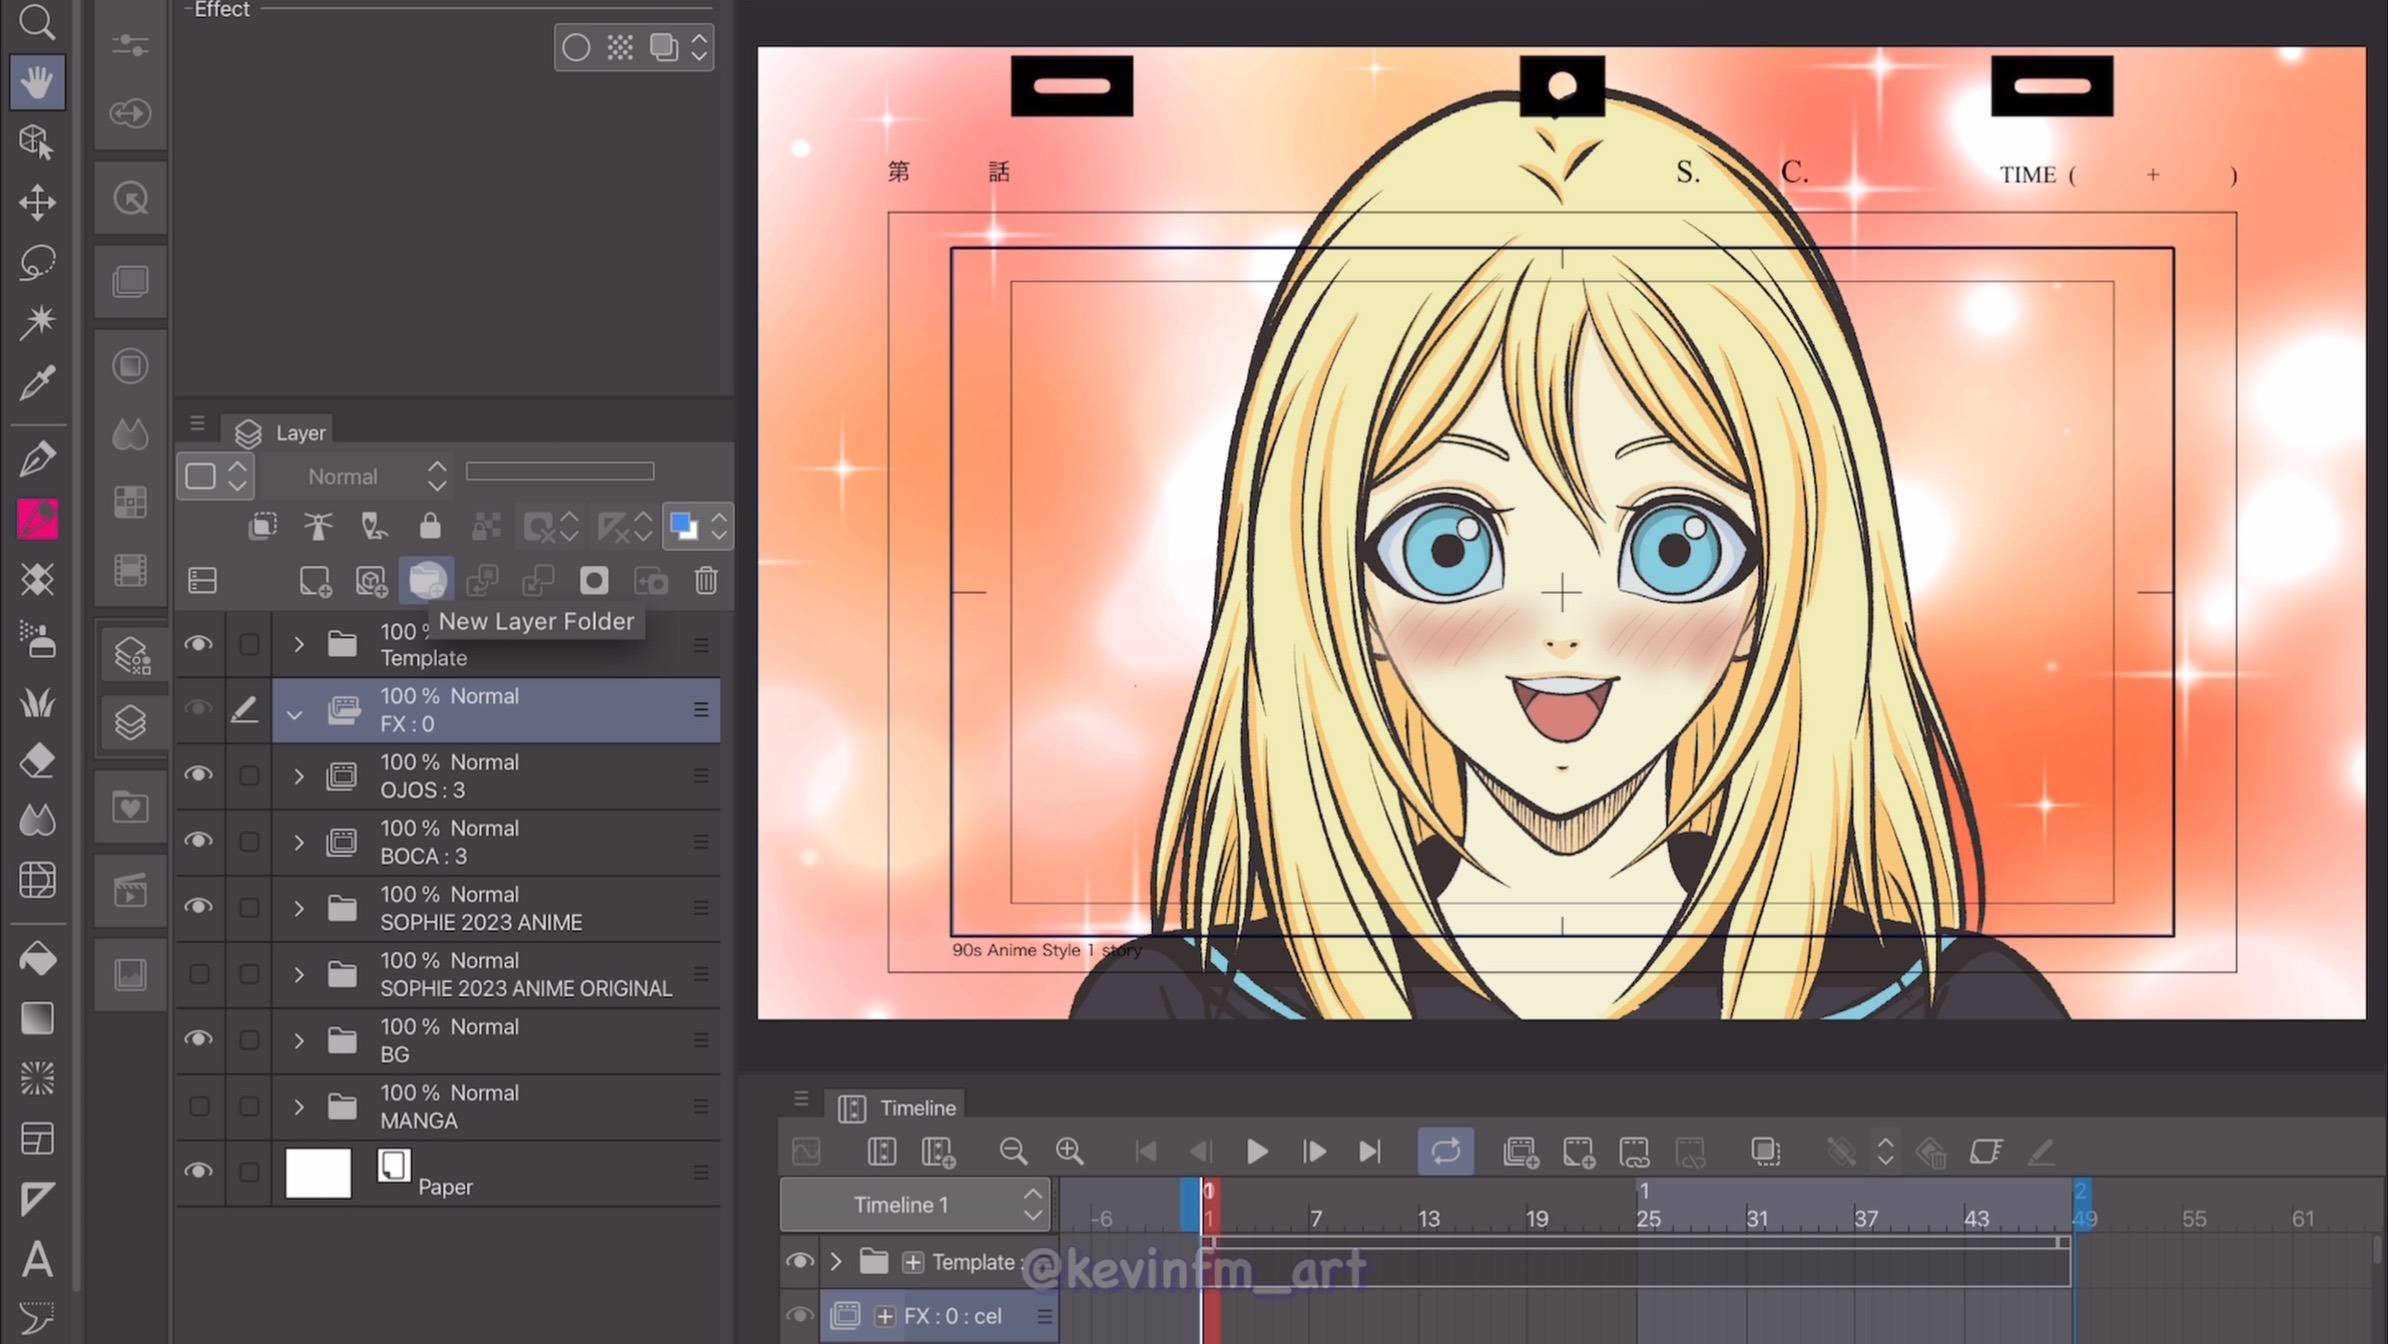Click the Create layer mask icon
Screen dimensions: 2388x1344
594,581
